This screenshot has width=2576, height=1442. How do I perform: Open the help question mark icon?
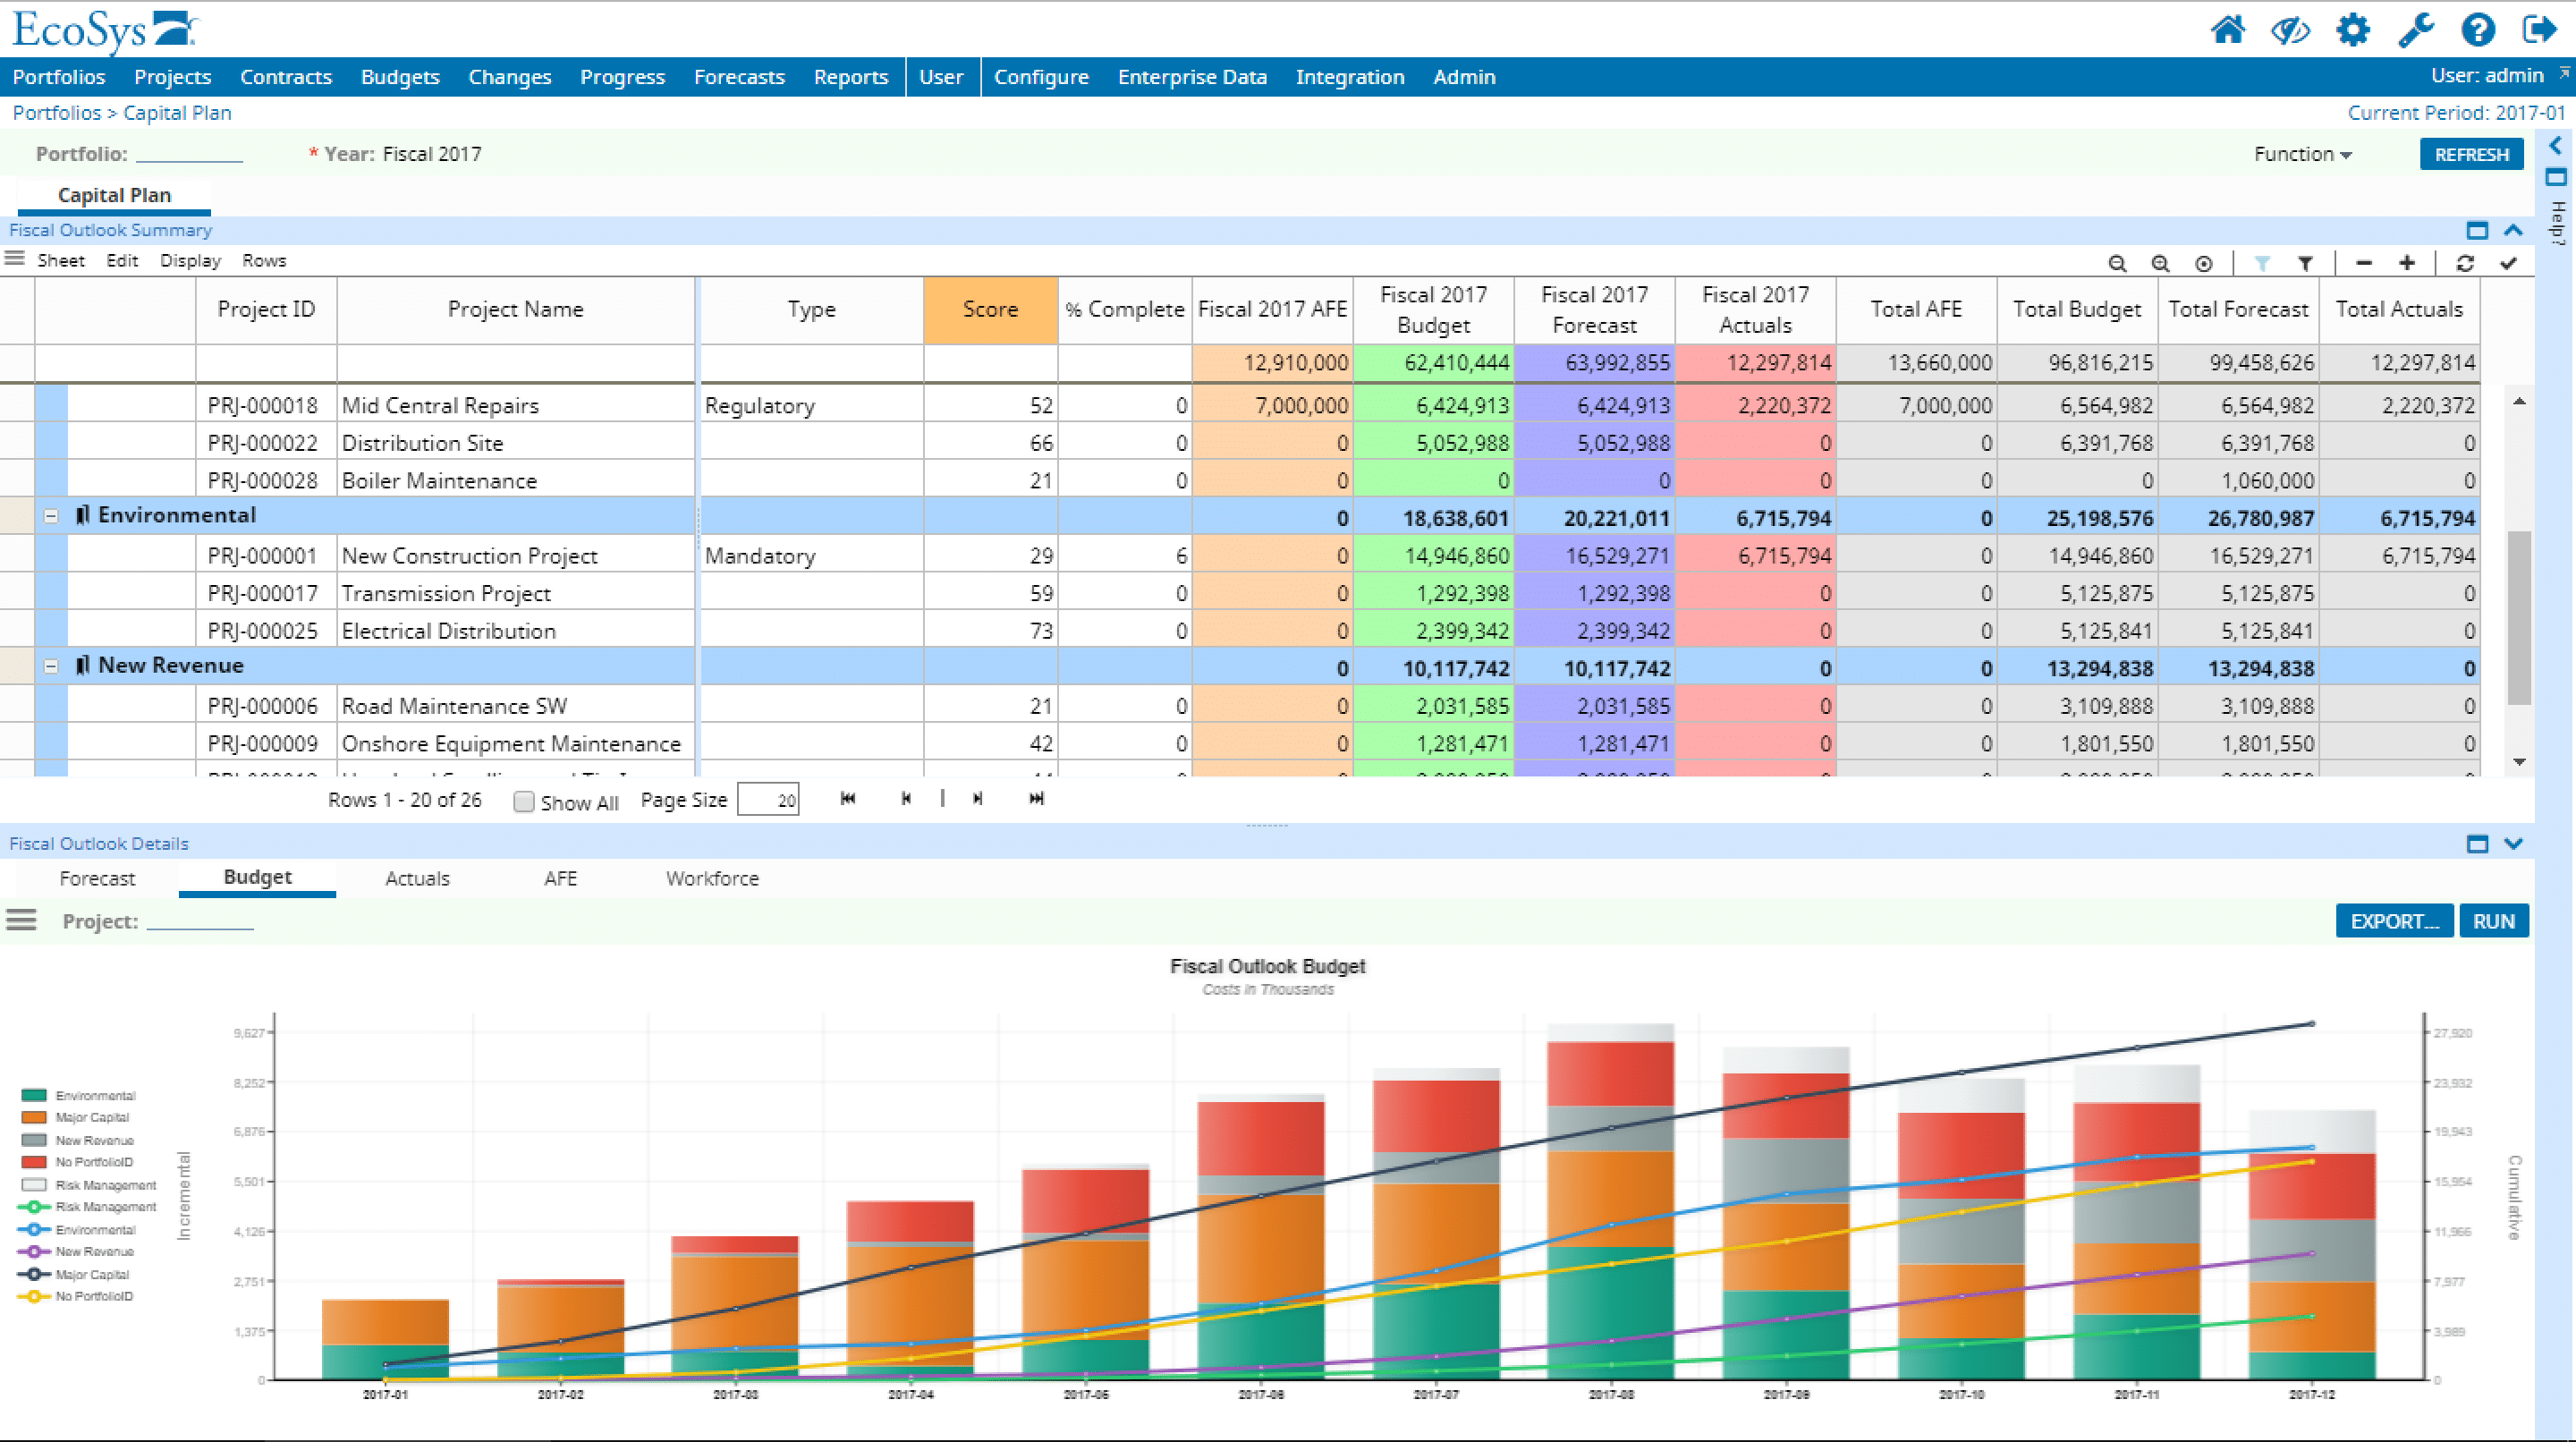[x=2478, y=30]
